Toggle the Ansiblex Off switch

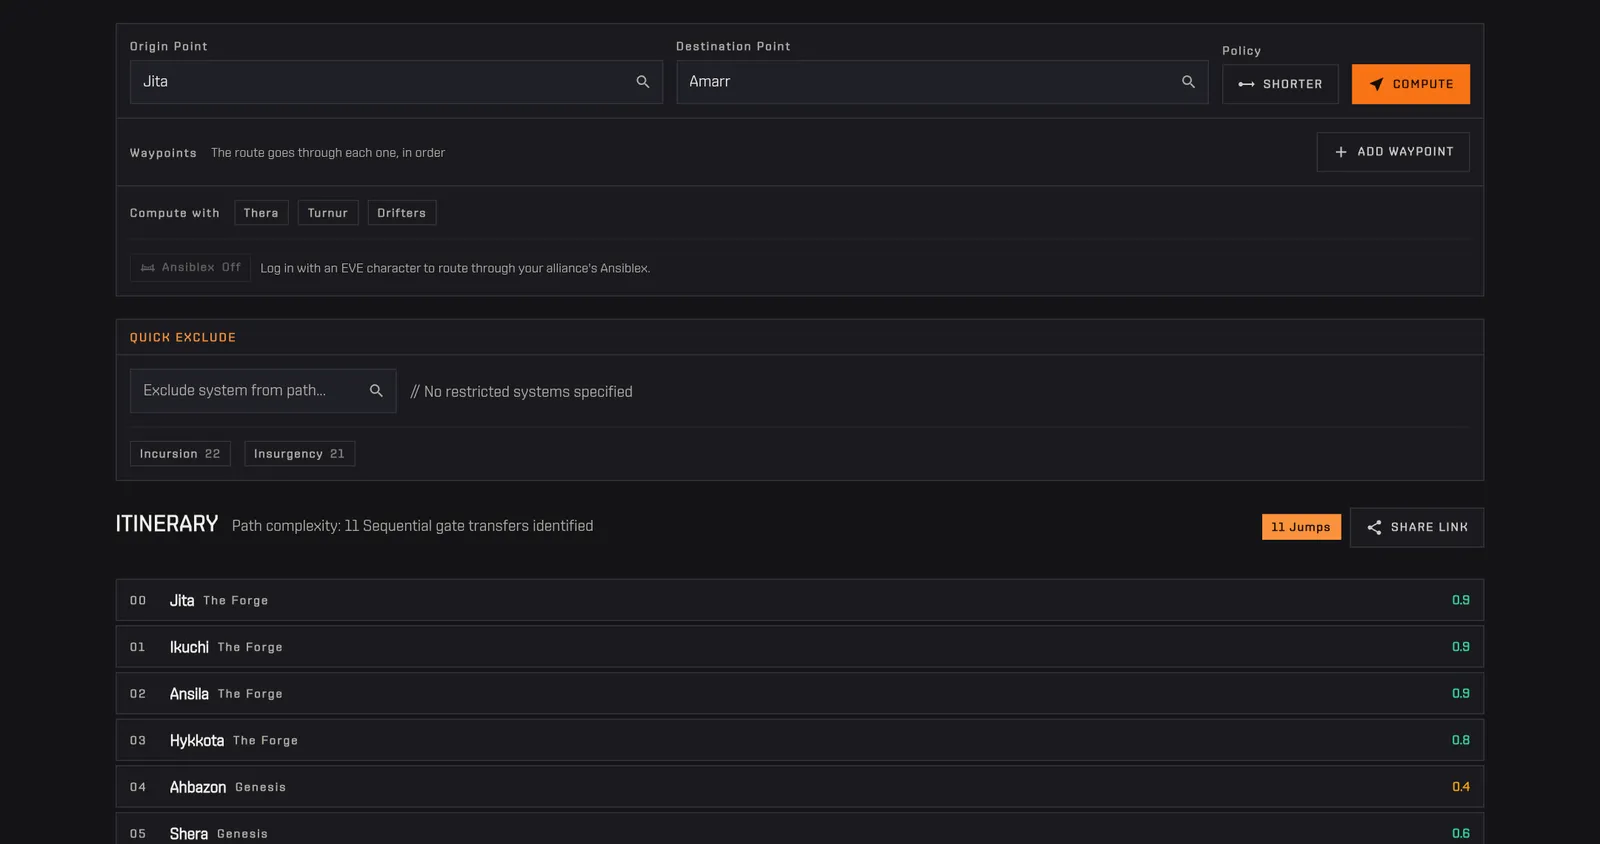tap(190, 268)
